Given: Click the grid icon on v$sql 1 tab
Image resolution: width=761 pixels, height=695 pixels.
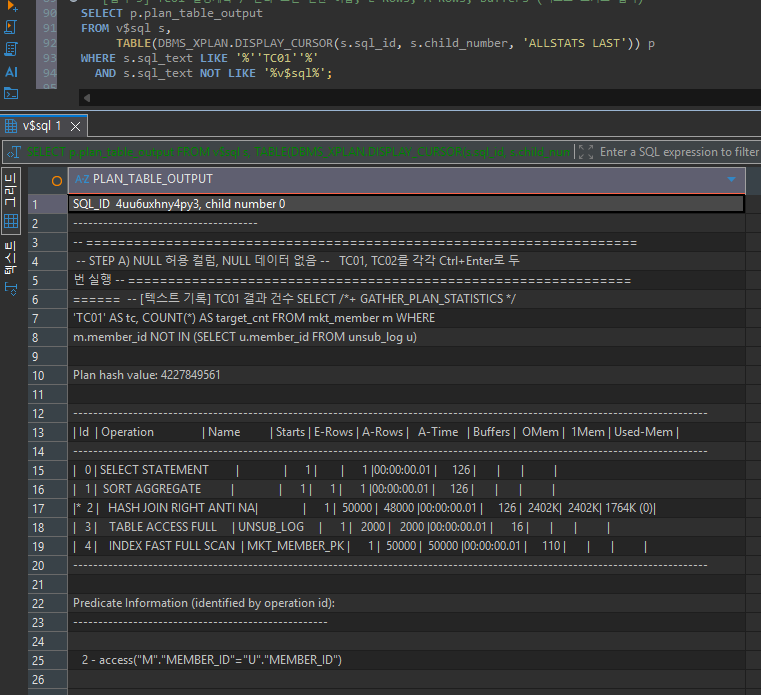Looking at the screenshot, I should (11, 127).
